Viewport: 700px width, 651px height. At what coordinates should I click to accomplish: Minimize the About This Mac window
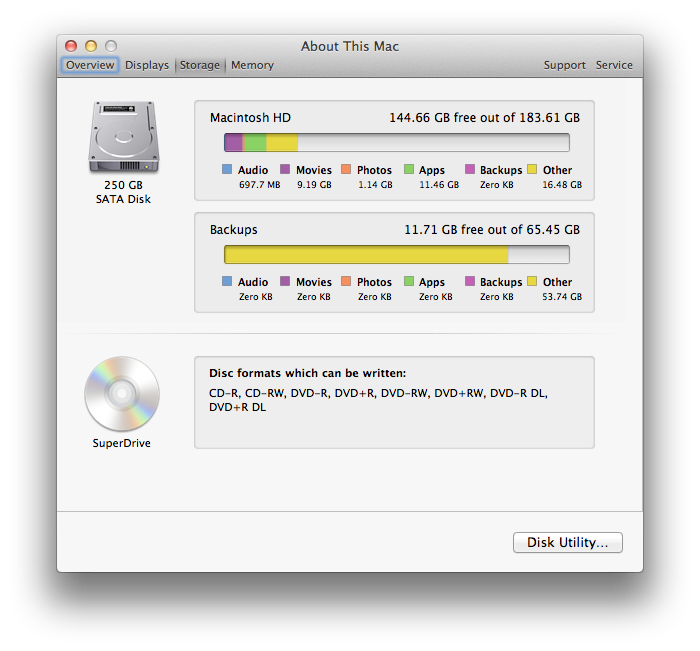coord(91,46)
